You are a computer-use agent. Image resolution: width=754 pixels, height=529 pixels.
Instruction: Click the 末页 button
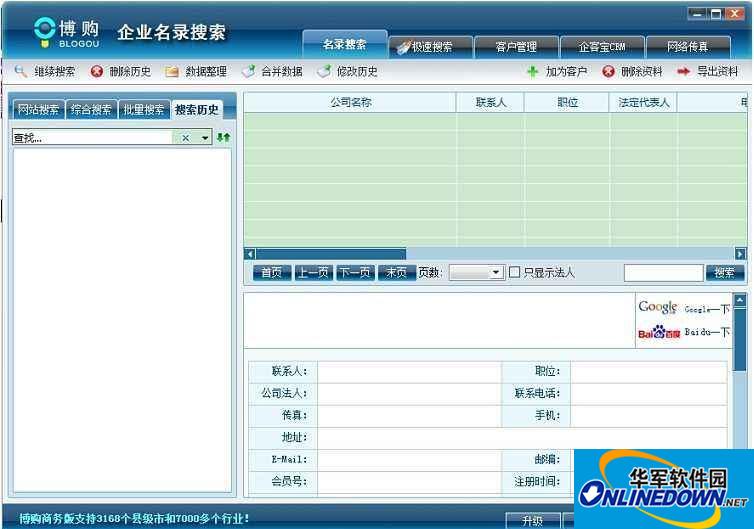(x=396, y=273)
